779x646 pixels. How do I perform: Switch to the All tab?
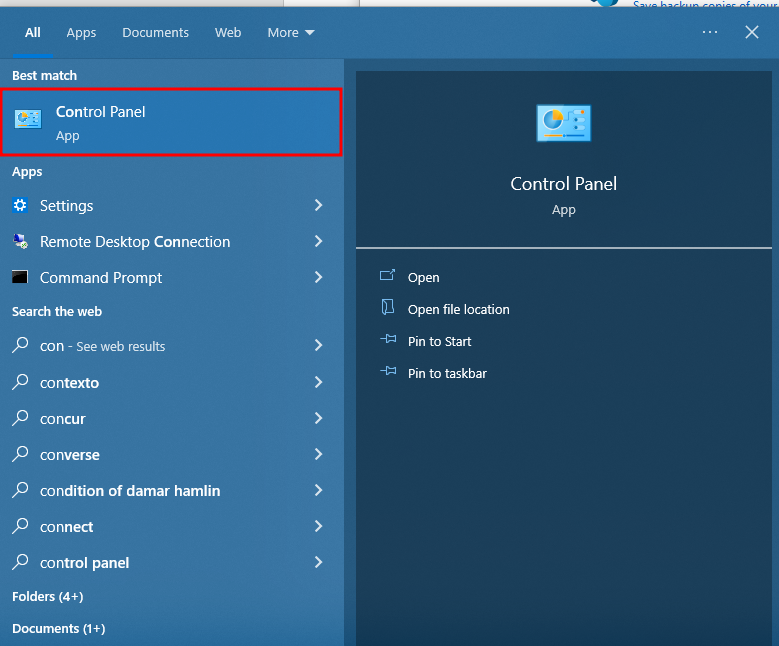[x=33, y=33]
